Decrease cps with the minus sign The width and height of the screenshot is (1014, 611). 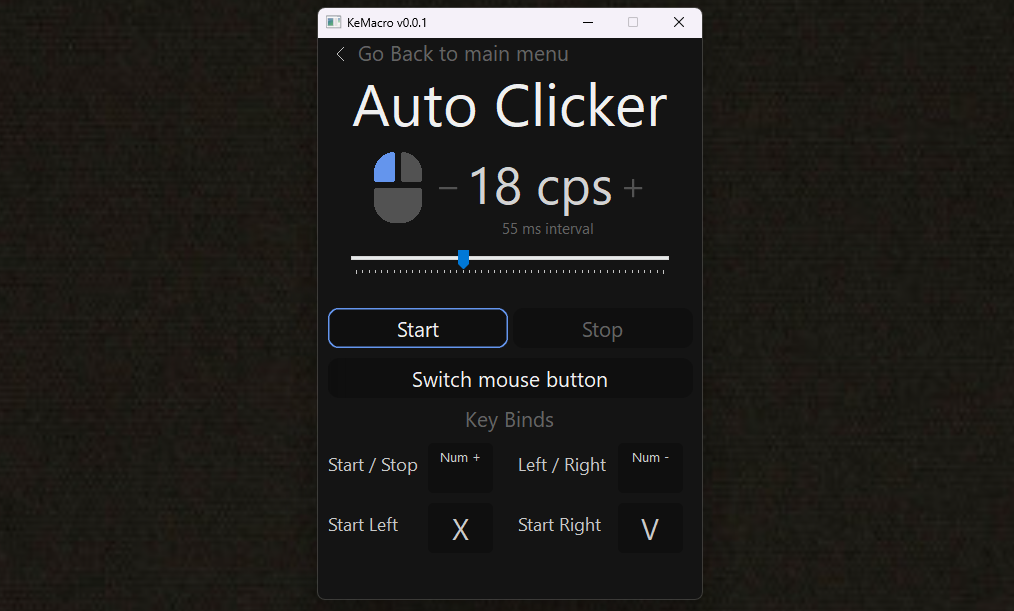448,188
